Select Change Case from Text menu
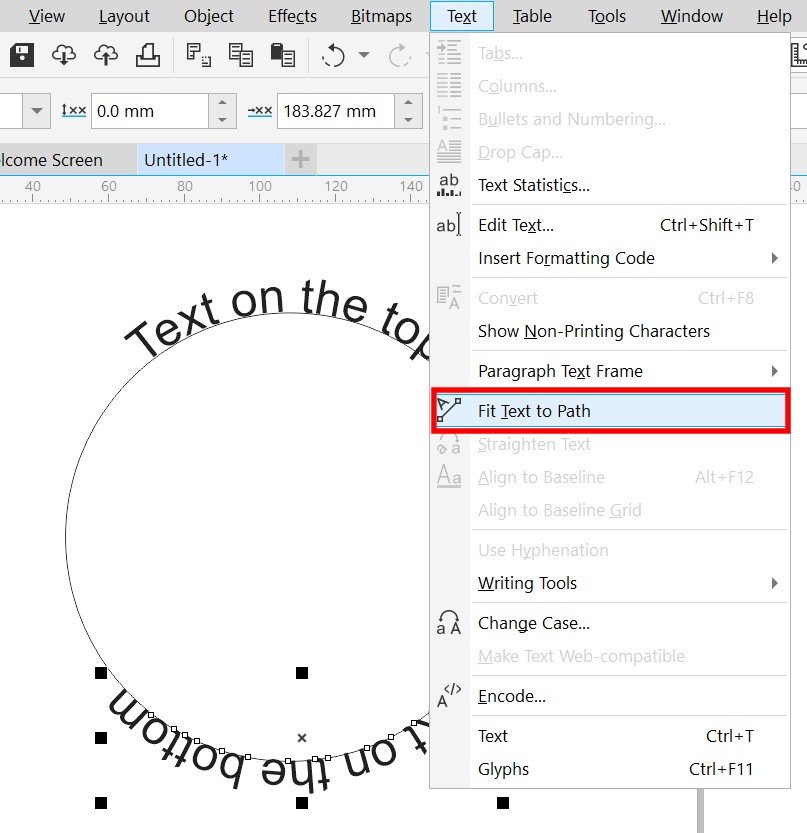Screen dimensions: 807x833 point(533,623)
